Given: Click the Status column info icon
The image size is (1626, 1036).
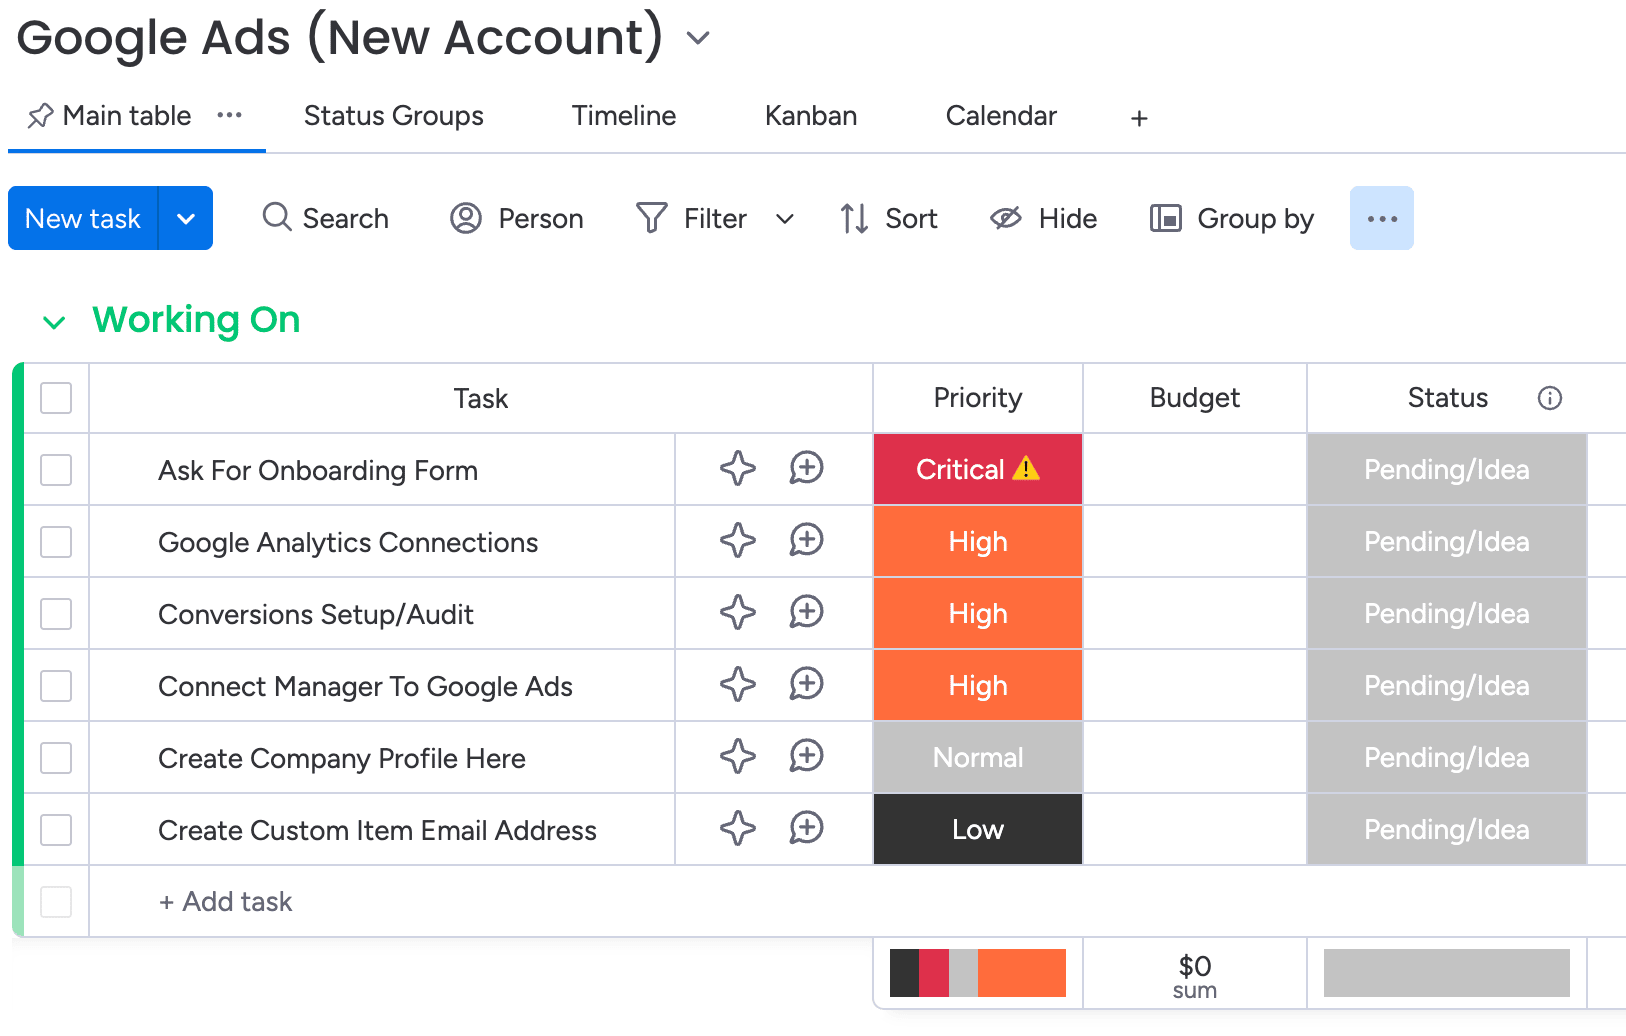Looking at the screenshot, I should [1549, 398].
